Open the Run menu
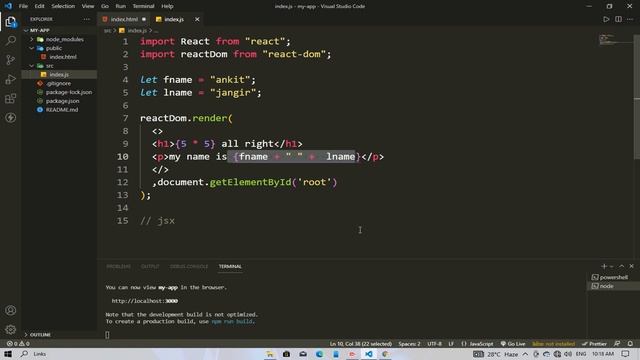The height and width of the screenshot is (360, 640). pyautogui.click(x=120, y=6)
